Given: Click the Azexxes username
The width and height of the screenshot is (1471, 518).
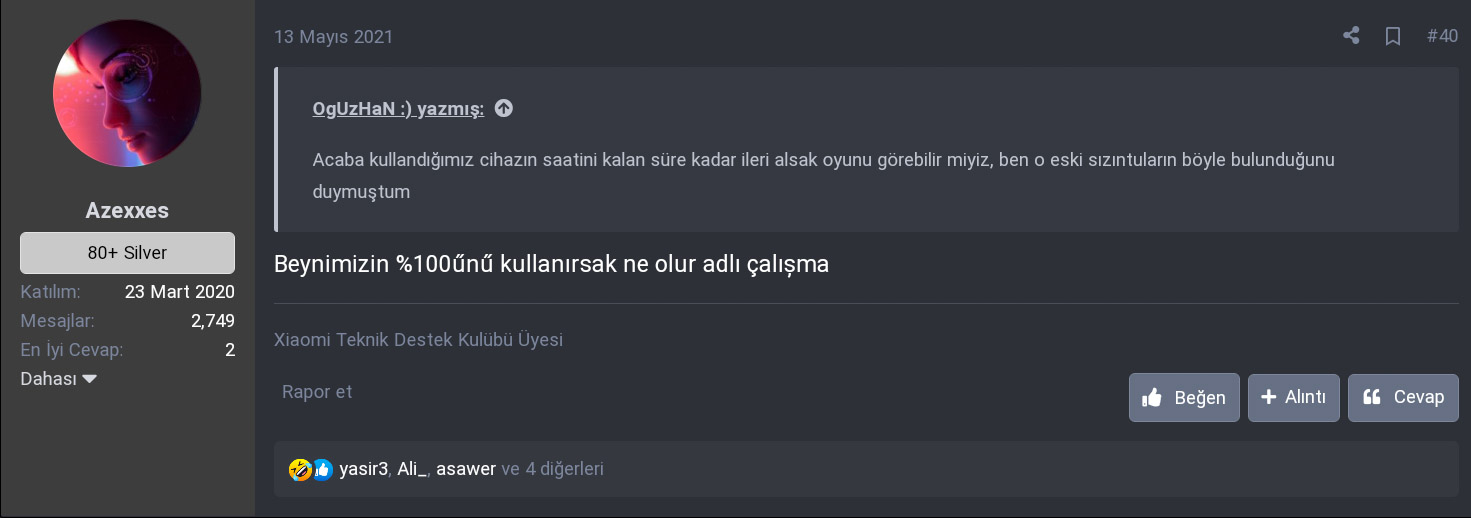Looking at the screenshot, I should (127, 211).
